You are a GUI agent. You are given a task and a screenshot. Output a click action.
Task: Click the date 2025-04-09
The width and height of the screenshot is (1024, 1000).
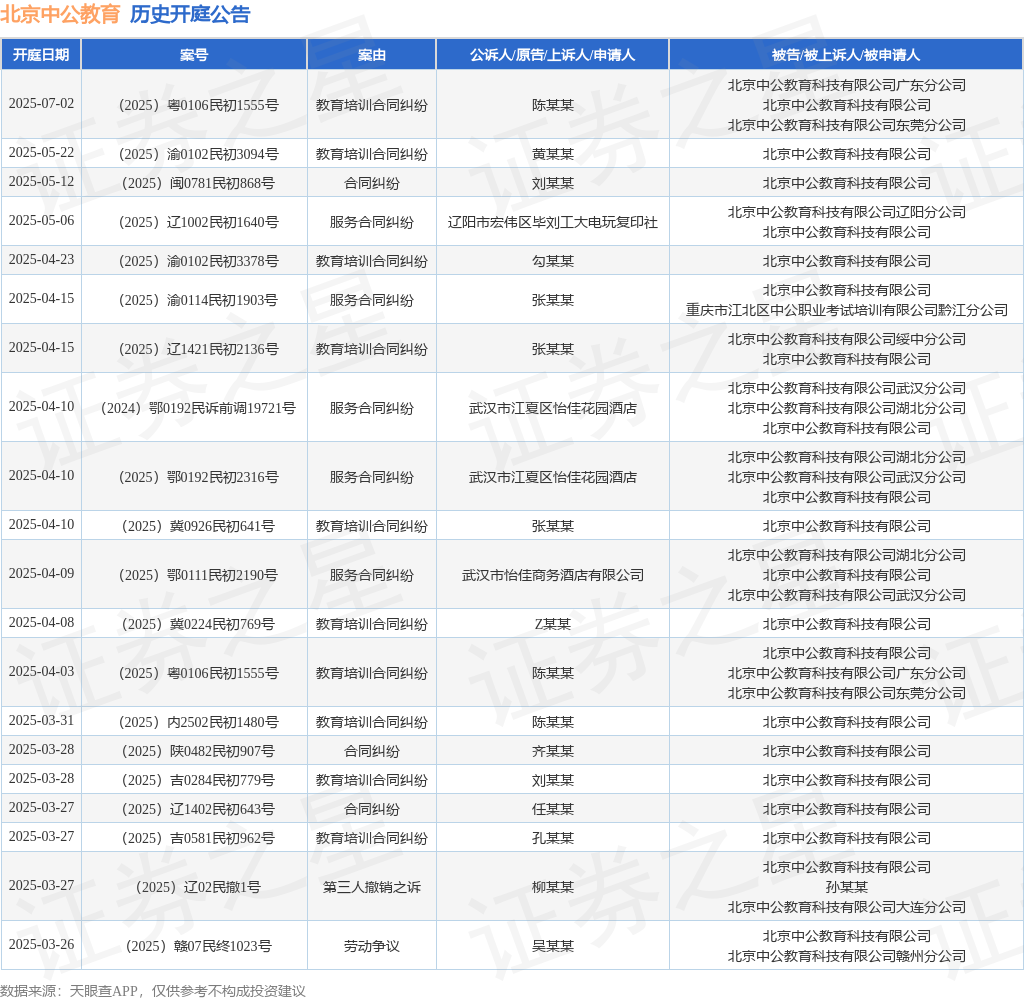tap(41, 573)
